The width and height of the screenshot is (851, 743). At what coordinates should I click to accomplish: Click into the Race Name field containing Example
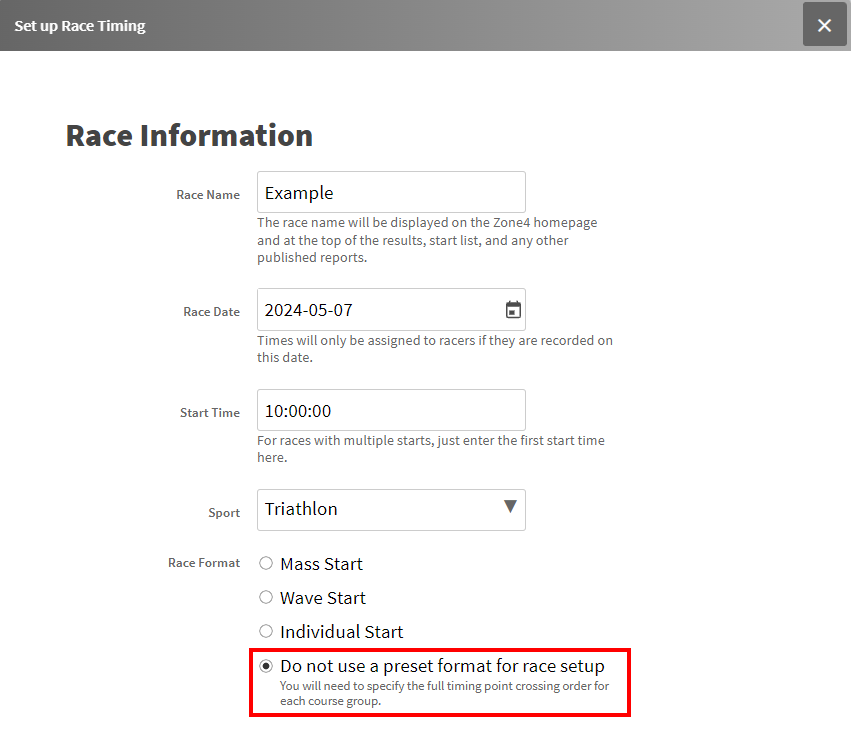(x=390, y=193)
